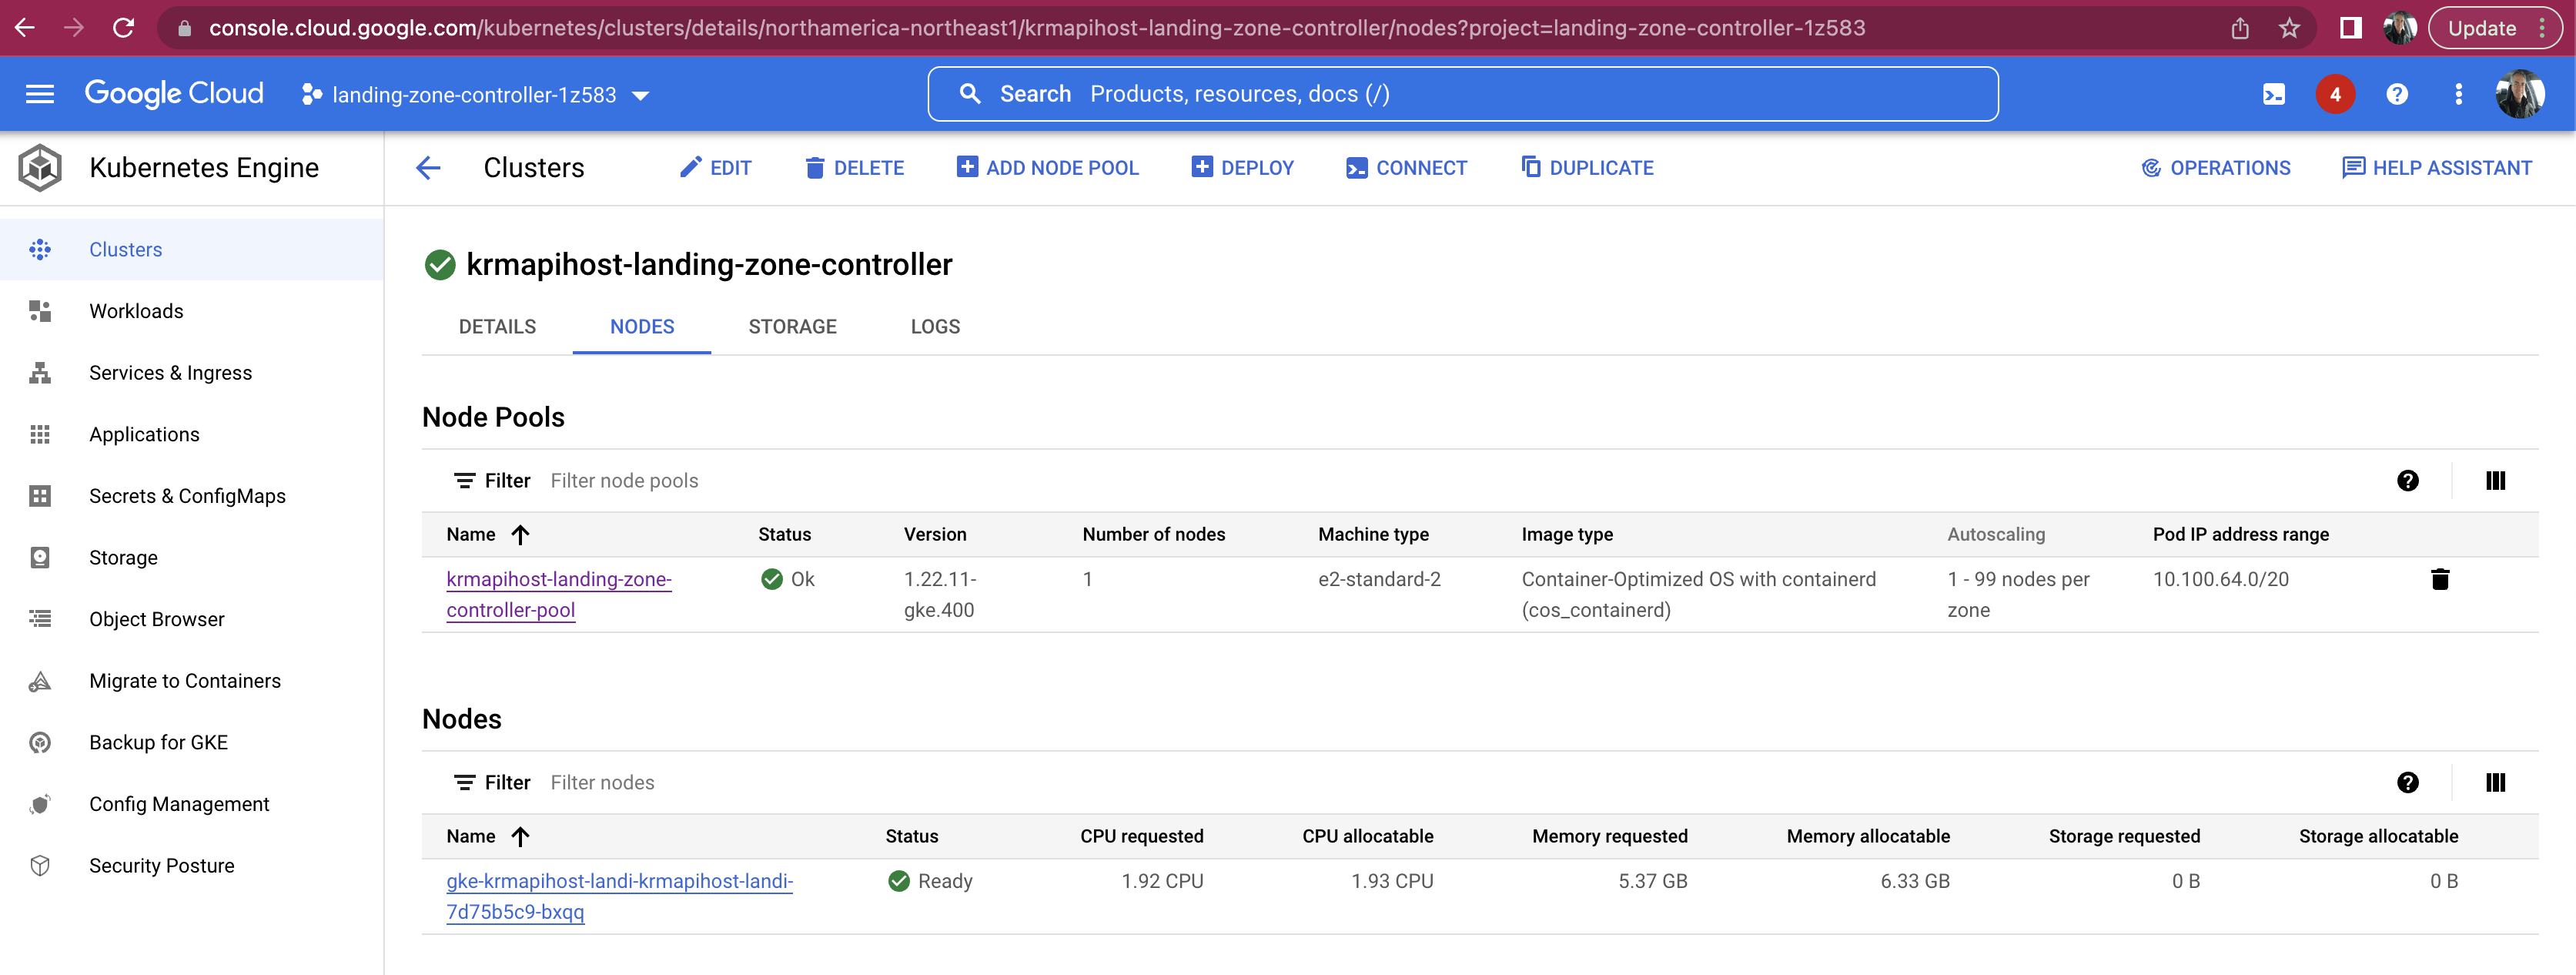The height and width of the screenshot is (975, 2576).
Task: Open the more options menu in toolbar
Action: point(2458,93)
